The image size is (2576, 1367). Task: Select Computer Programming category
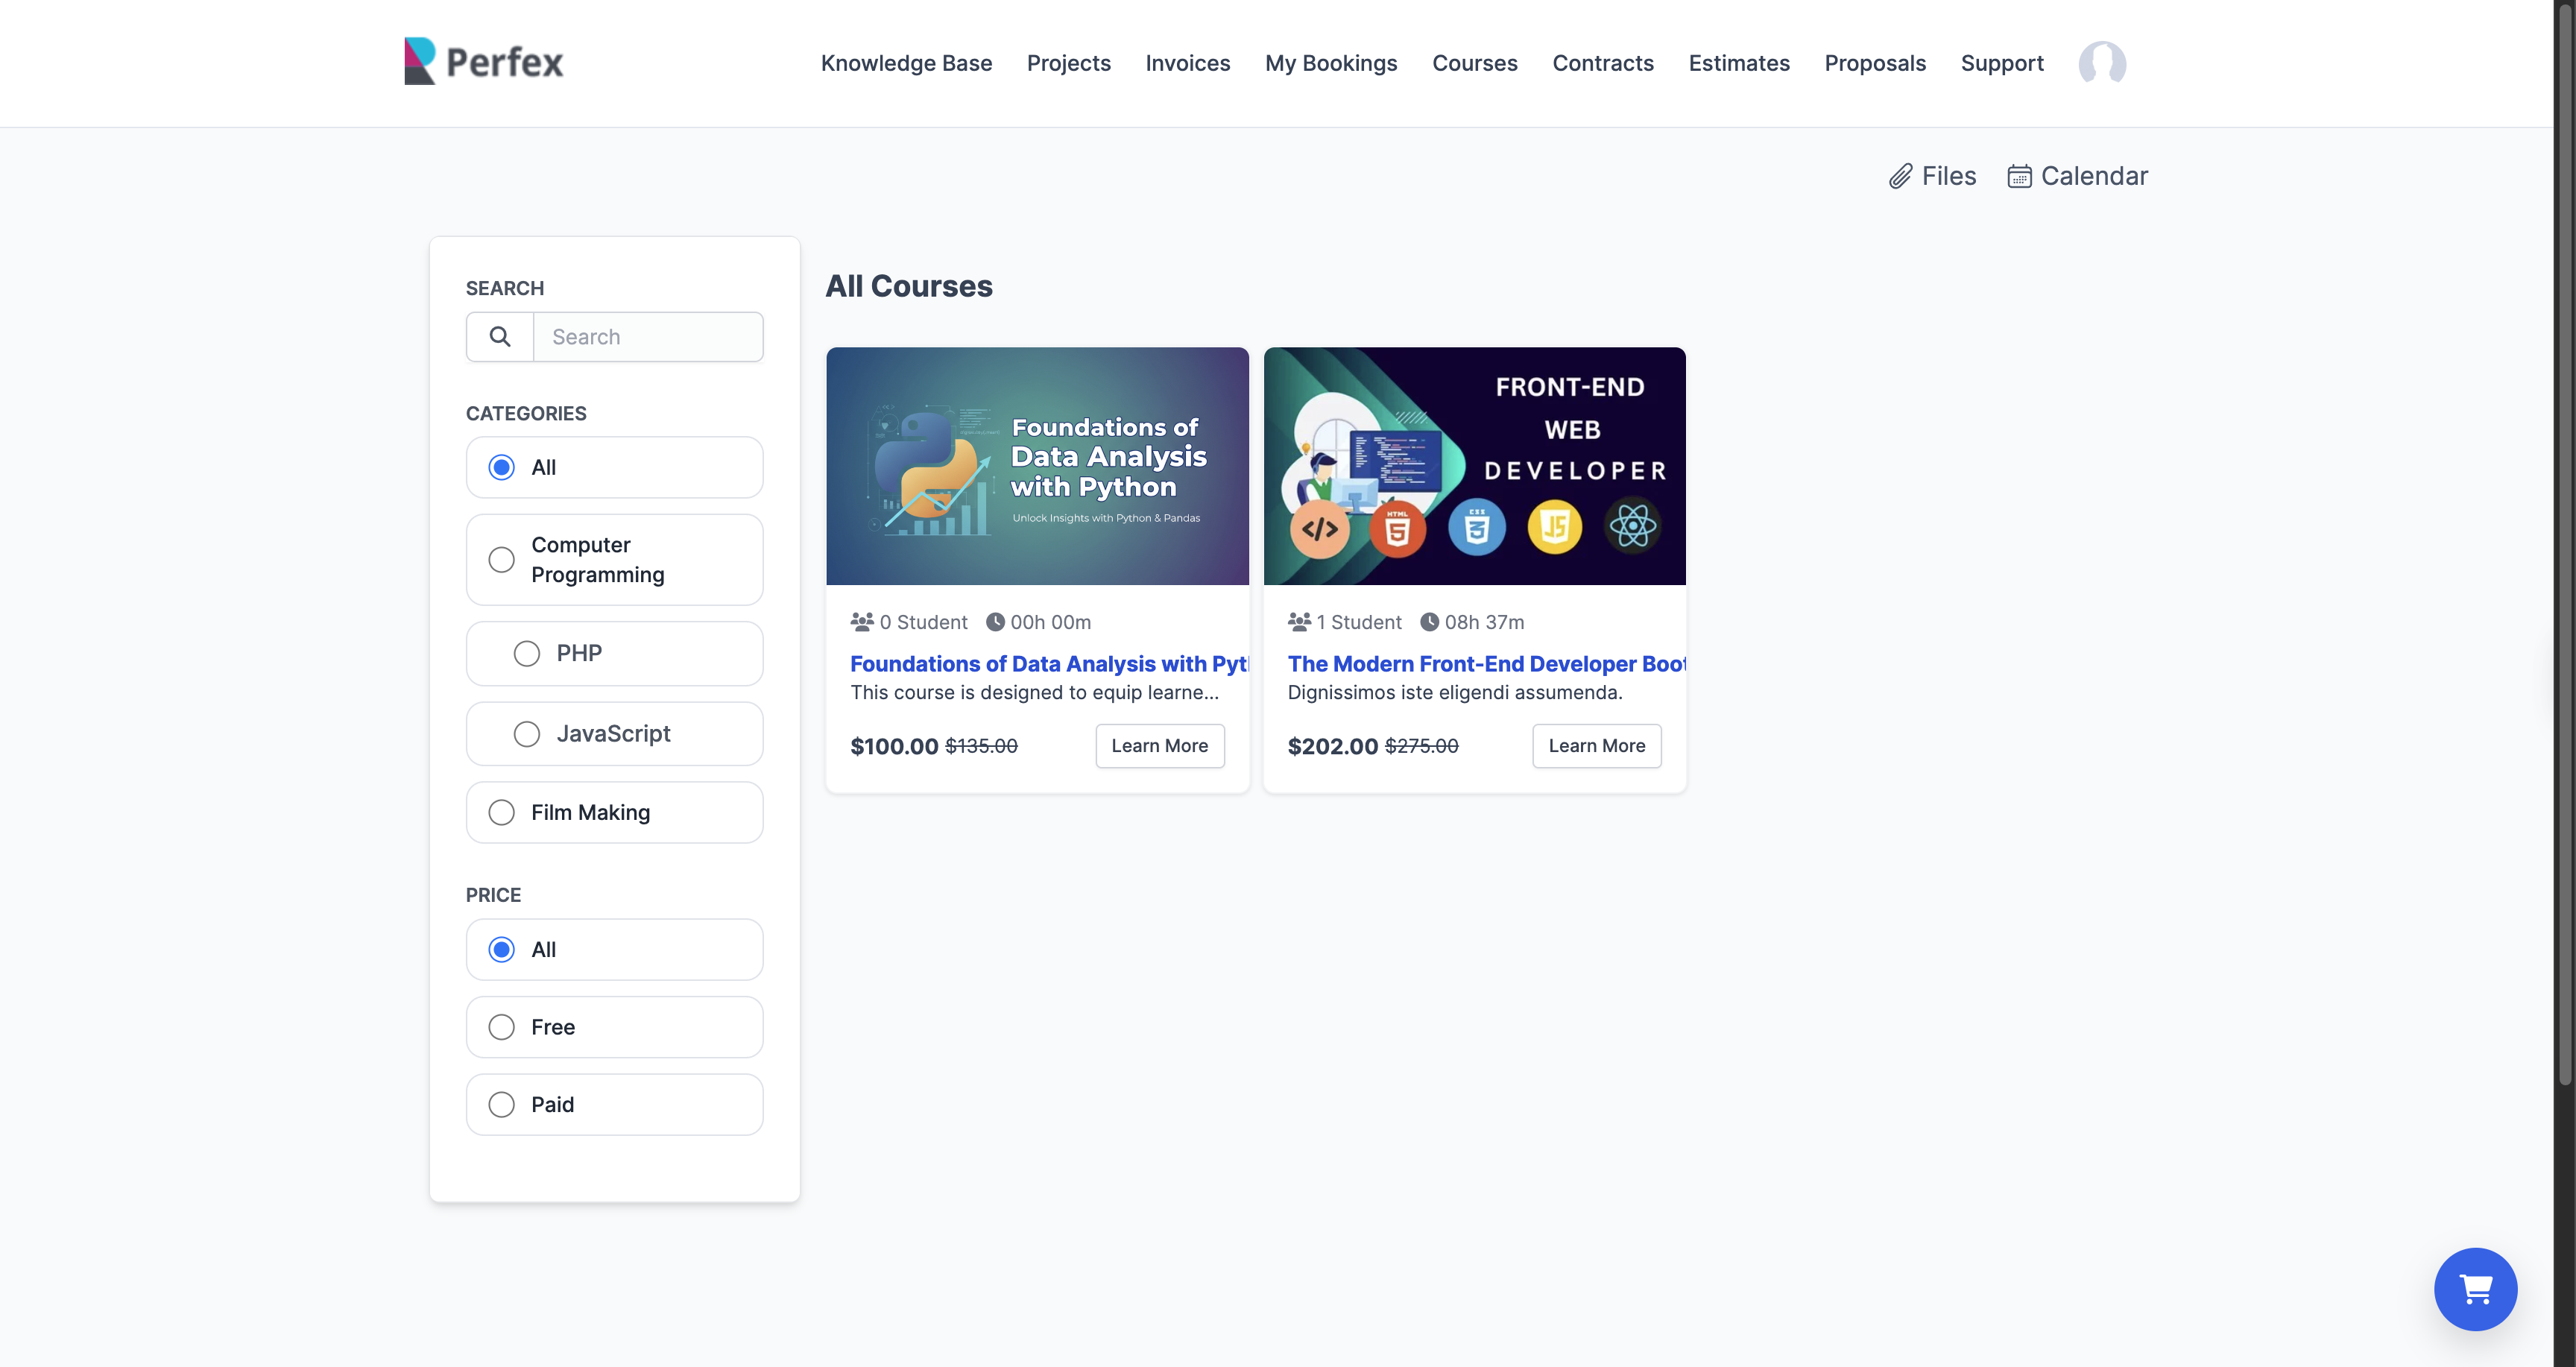(502, 560)
